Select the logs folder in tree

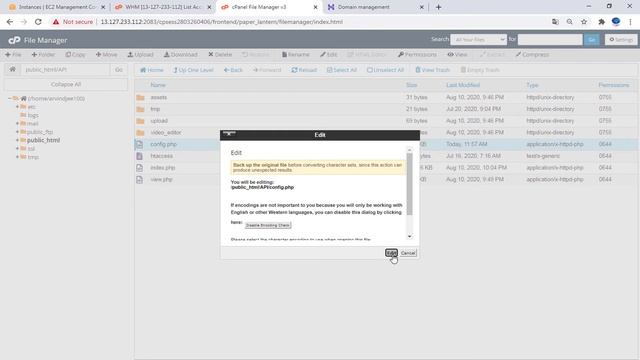pos(33,116)
